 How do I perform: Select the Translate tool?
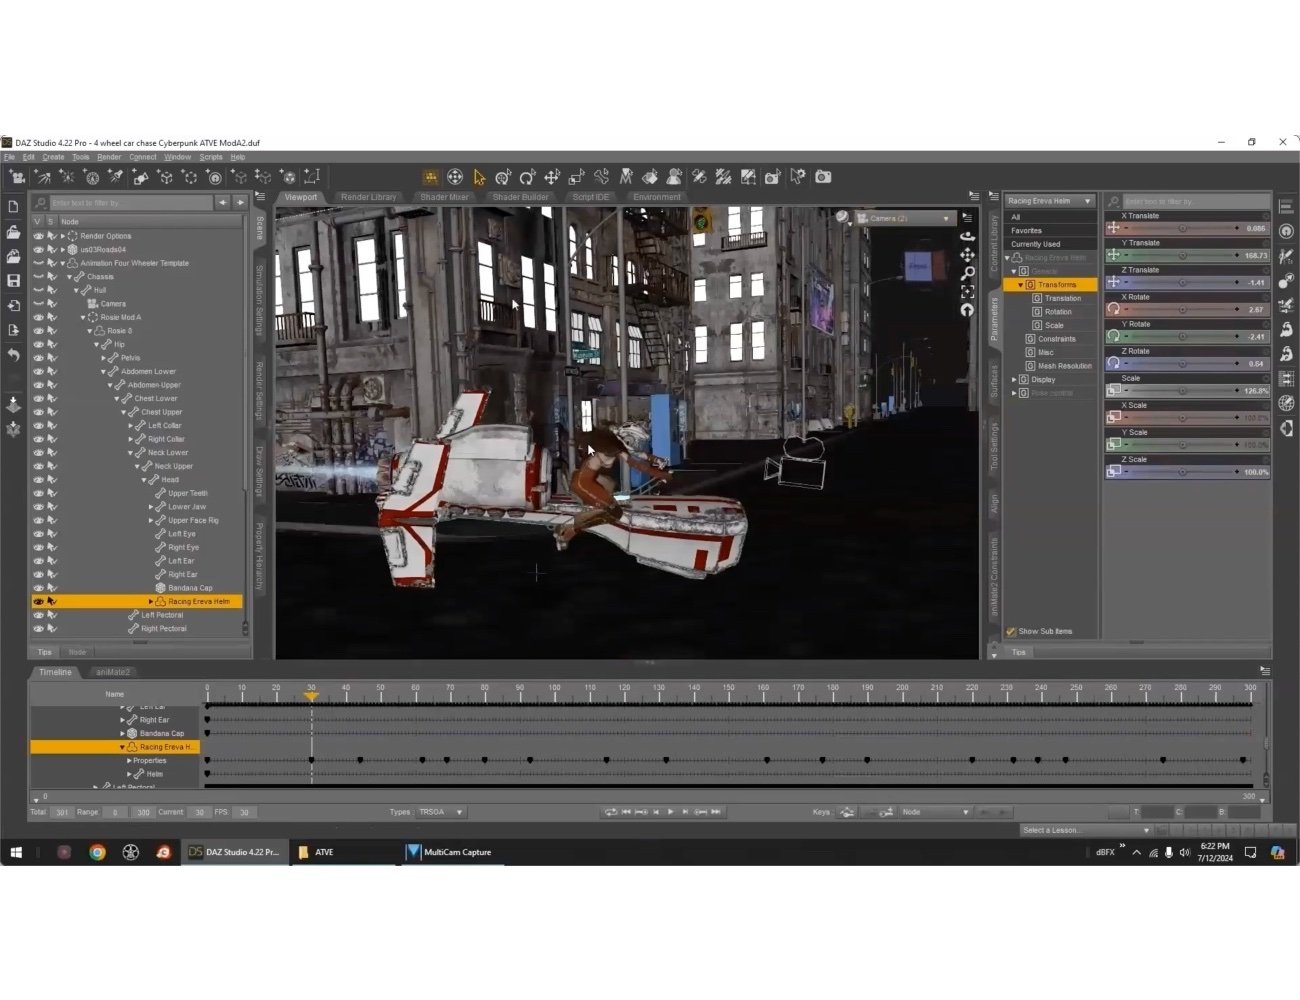point(553,177)
